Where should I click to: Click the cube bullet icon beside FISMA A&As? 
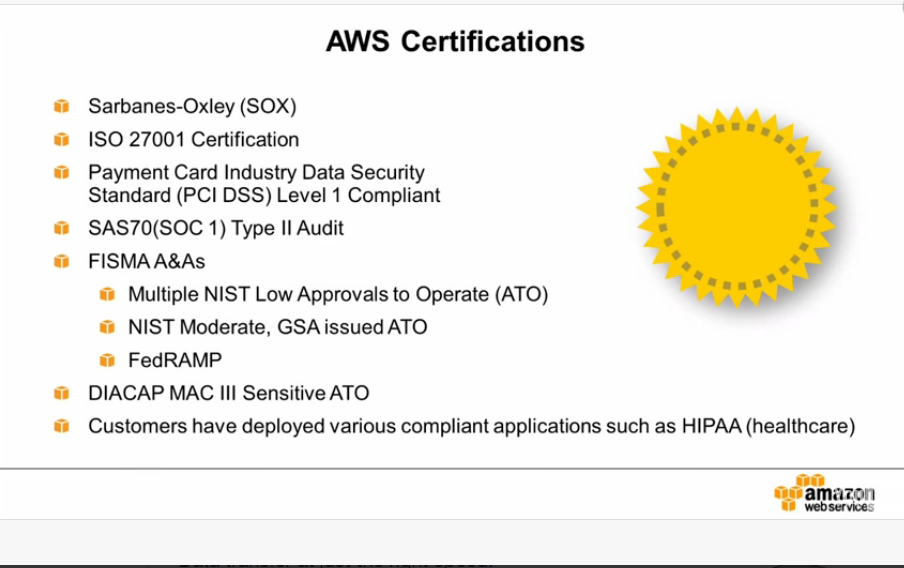[x=62, y=261]
